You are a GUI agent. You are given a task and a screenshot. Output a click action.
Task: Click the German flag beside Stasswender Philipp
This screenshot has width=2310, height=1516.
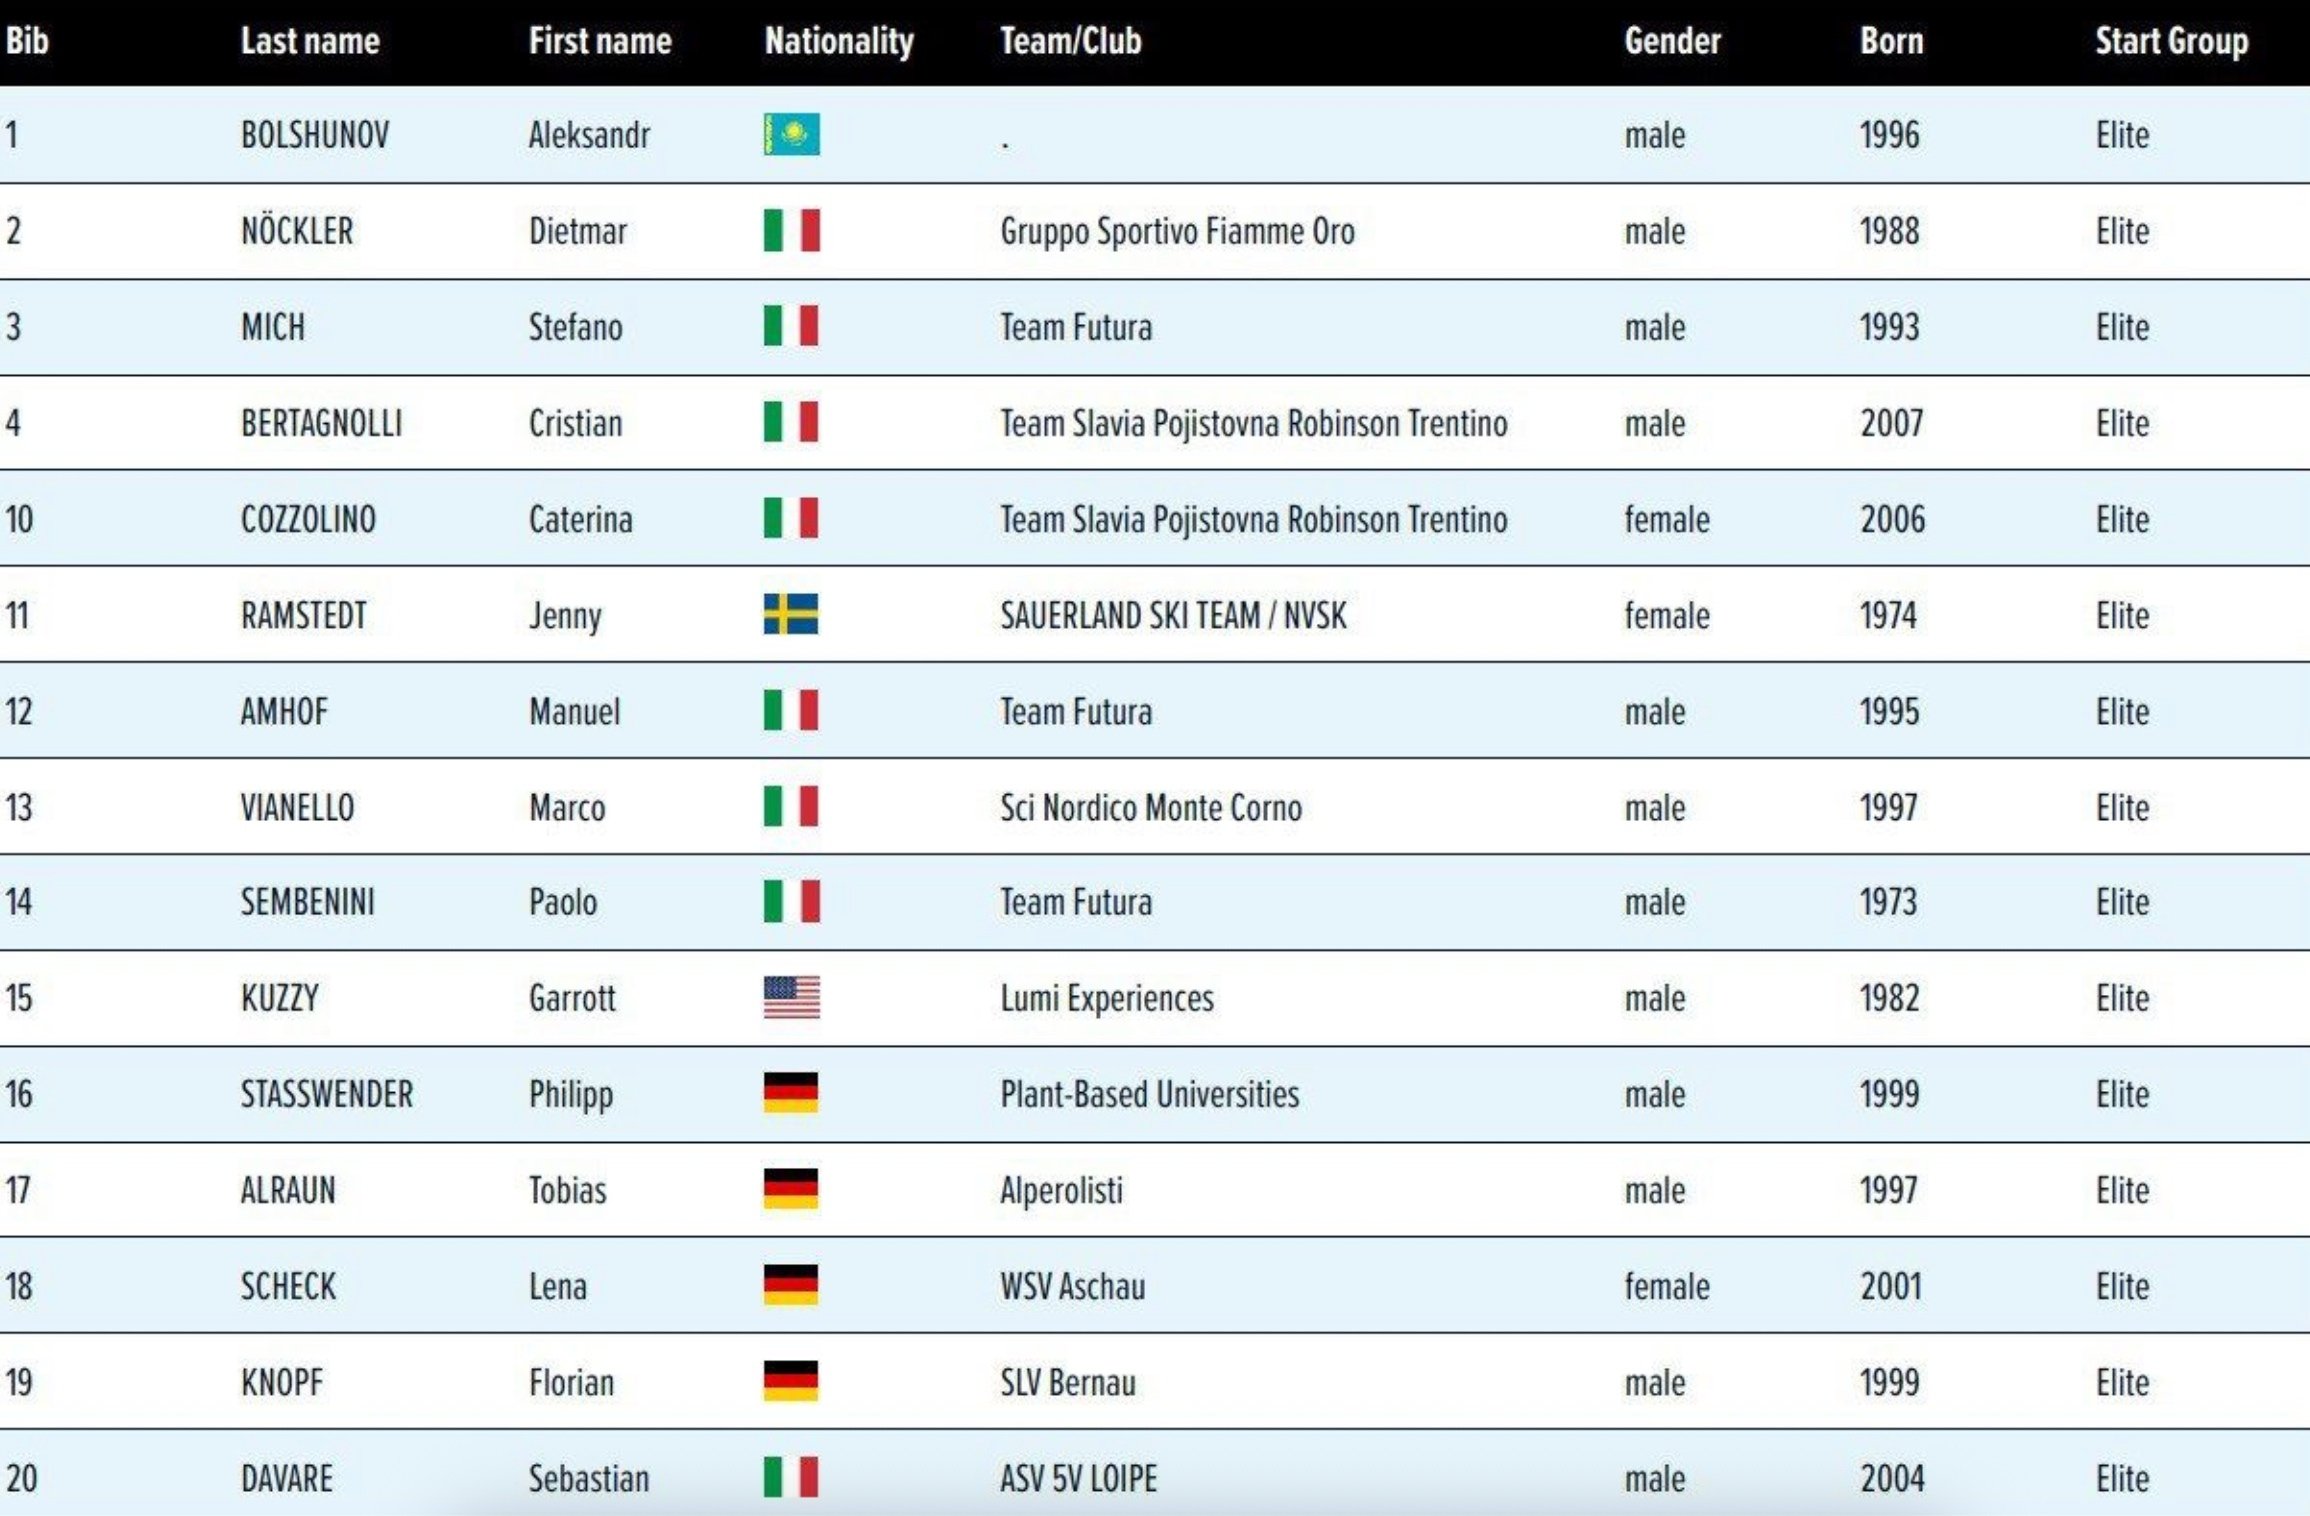click(x=791, y=1093)
